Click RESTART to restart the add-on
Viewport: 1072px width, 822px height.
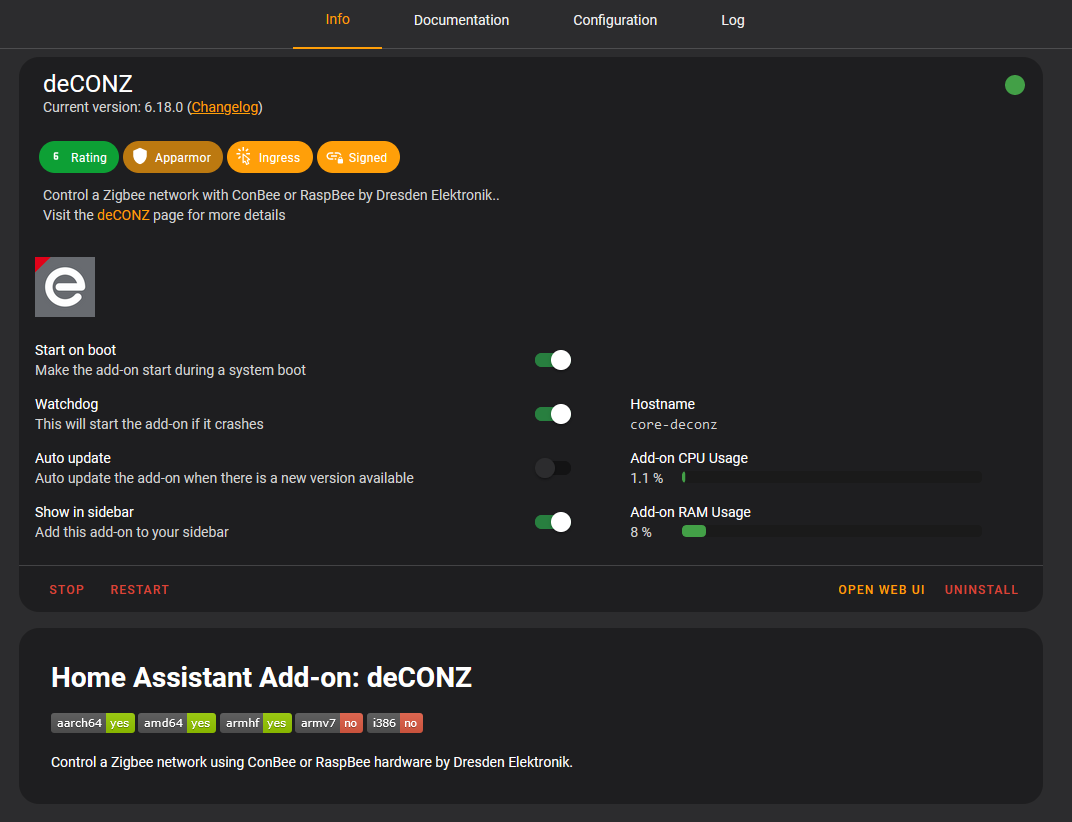139,589
